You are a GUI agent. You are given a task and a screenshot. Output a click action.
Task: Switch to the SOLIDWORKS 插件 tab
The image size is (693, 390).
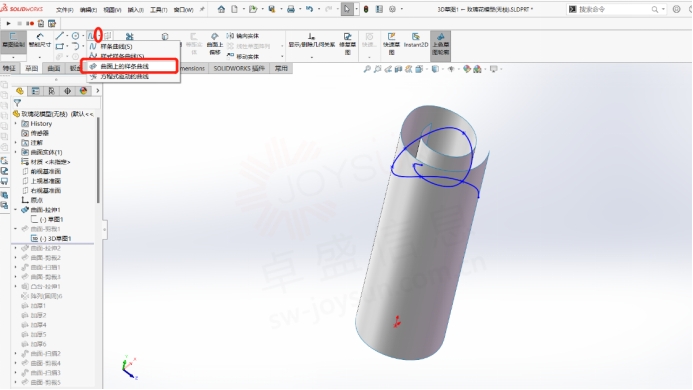[239, 68]
